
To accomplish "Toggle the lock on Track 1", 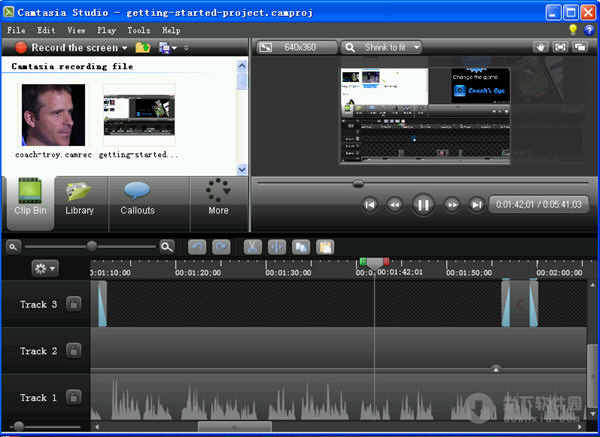I will [x=73, y=397].
